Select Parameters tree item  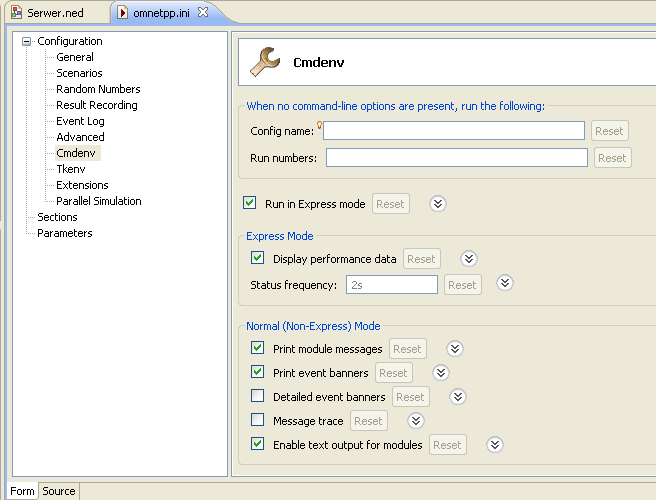(65, 233)
